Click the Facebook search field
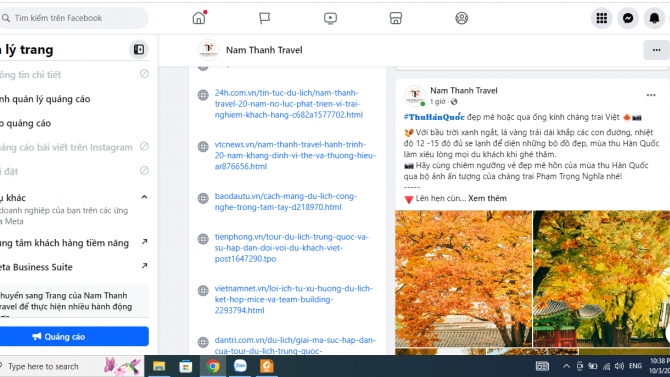Viewport: 670px width, 377px height. (73, 18)
